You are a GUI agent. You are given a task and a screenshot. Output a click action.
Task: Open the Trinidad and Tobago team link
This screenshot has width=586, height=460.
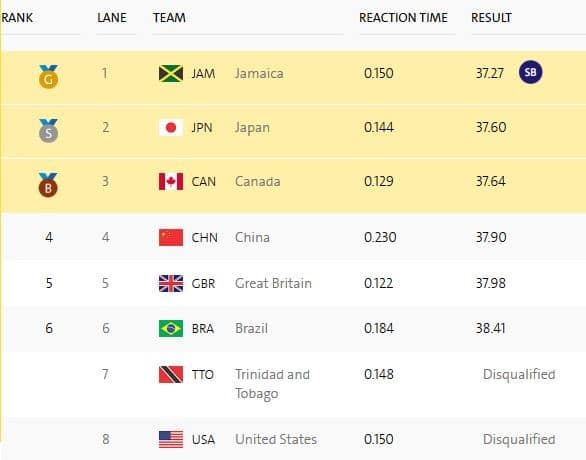[272, 384]
